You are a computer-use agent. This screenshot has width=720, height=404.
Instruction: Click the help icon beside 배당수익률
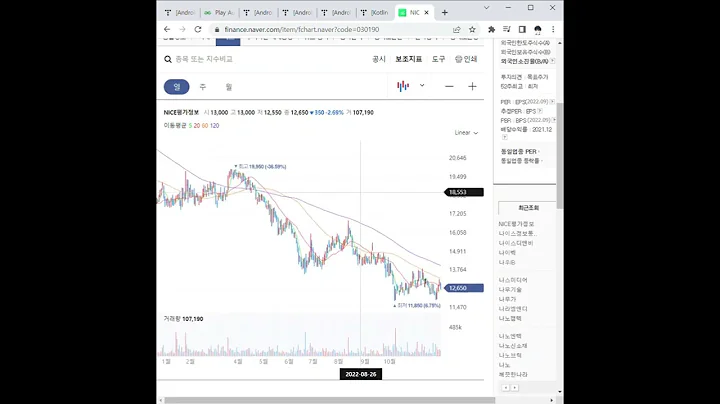pyautogui.click(x=505, y=137)
